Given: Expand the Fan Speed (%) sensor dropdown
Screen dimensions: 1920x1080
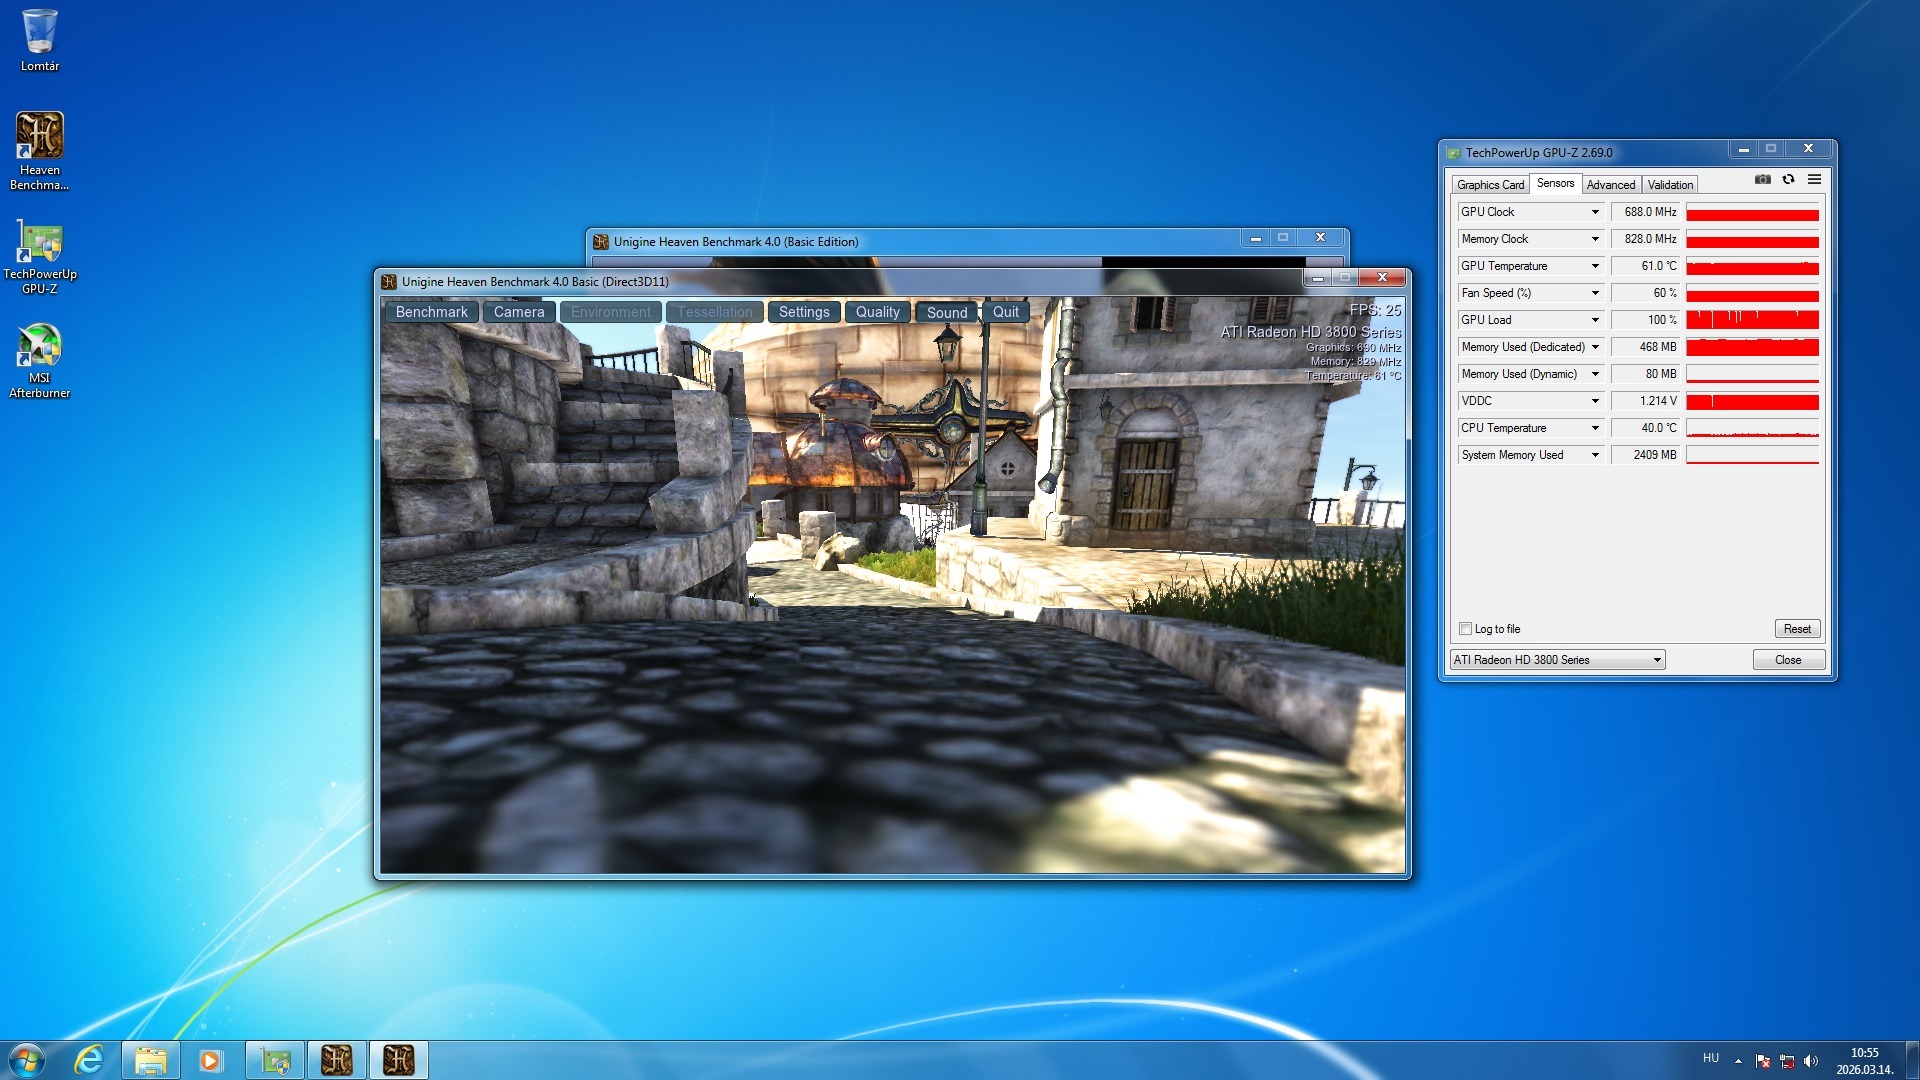Looking at the screenshot, I should [x=1595, y=293].
